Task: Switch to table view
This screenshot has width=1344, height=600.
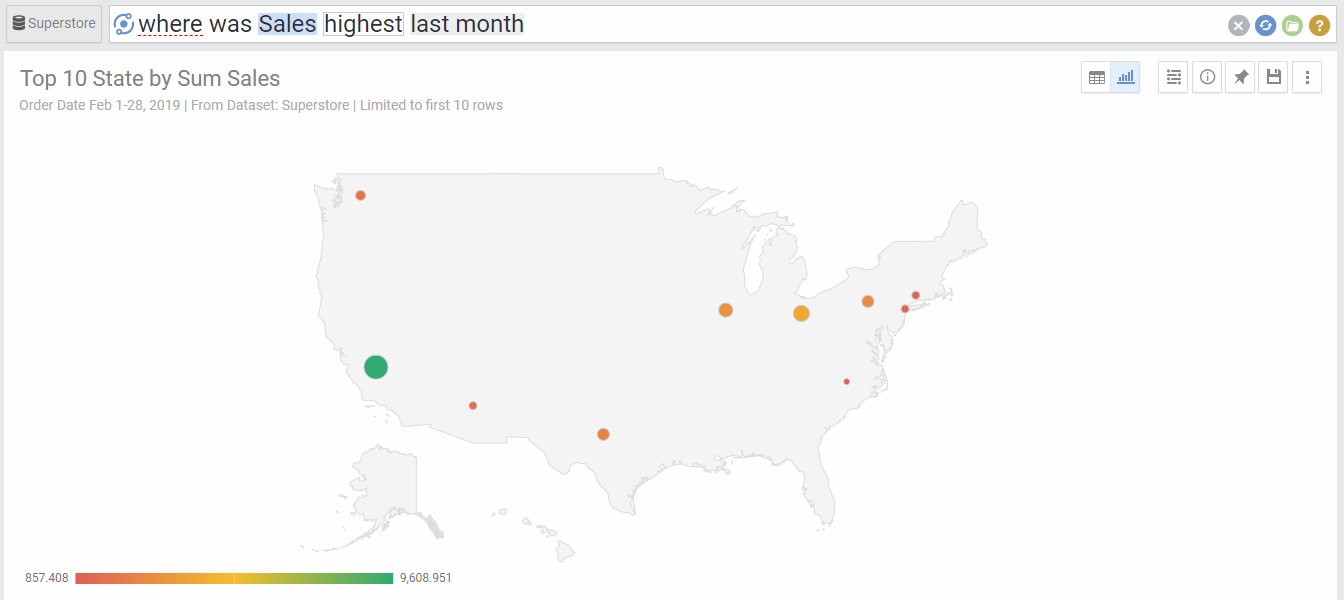Action: click(1097, 77)
